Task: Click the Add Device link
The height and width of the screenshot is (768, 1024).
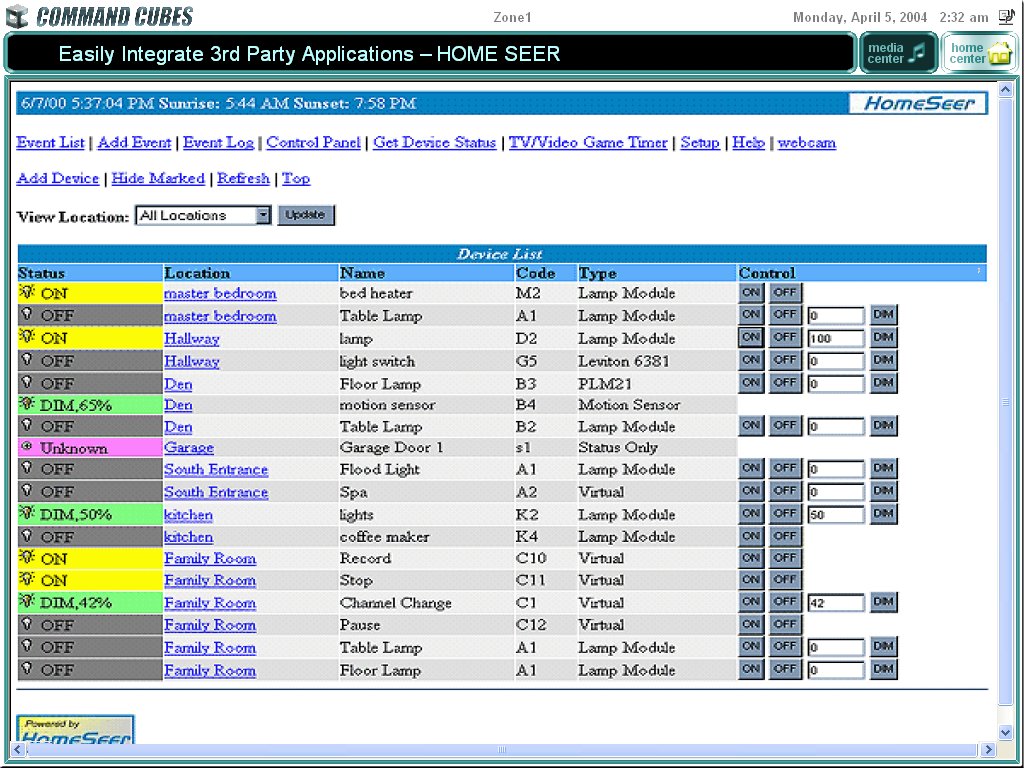Action: pyautogui.click(x=58, y=178)
